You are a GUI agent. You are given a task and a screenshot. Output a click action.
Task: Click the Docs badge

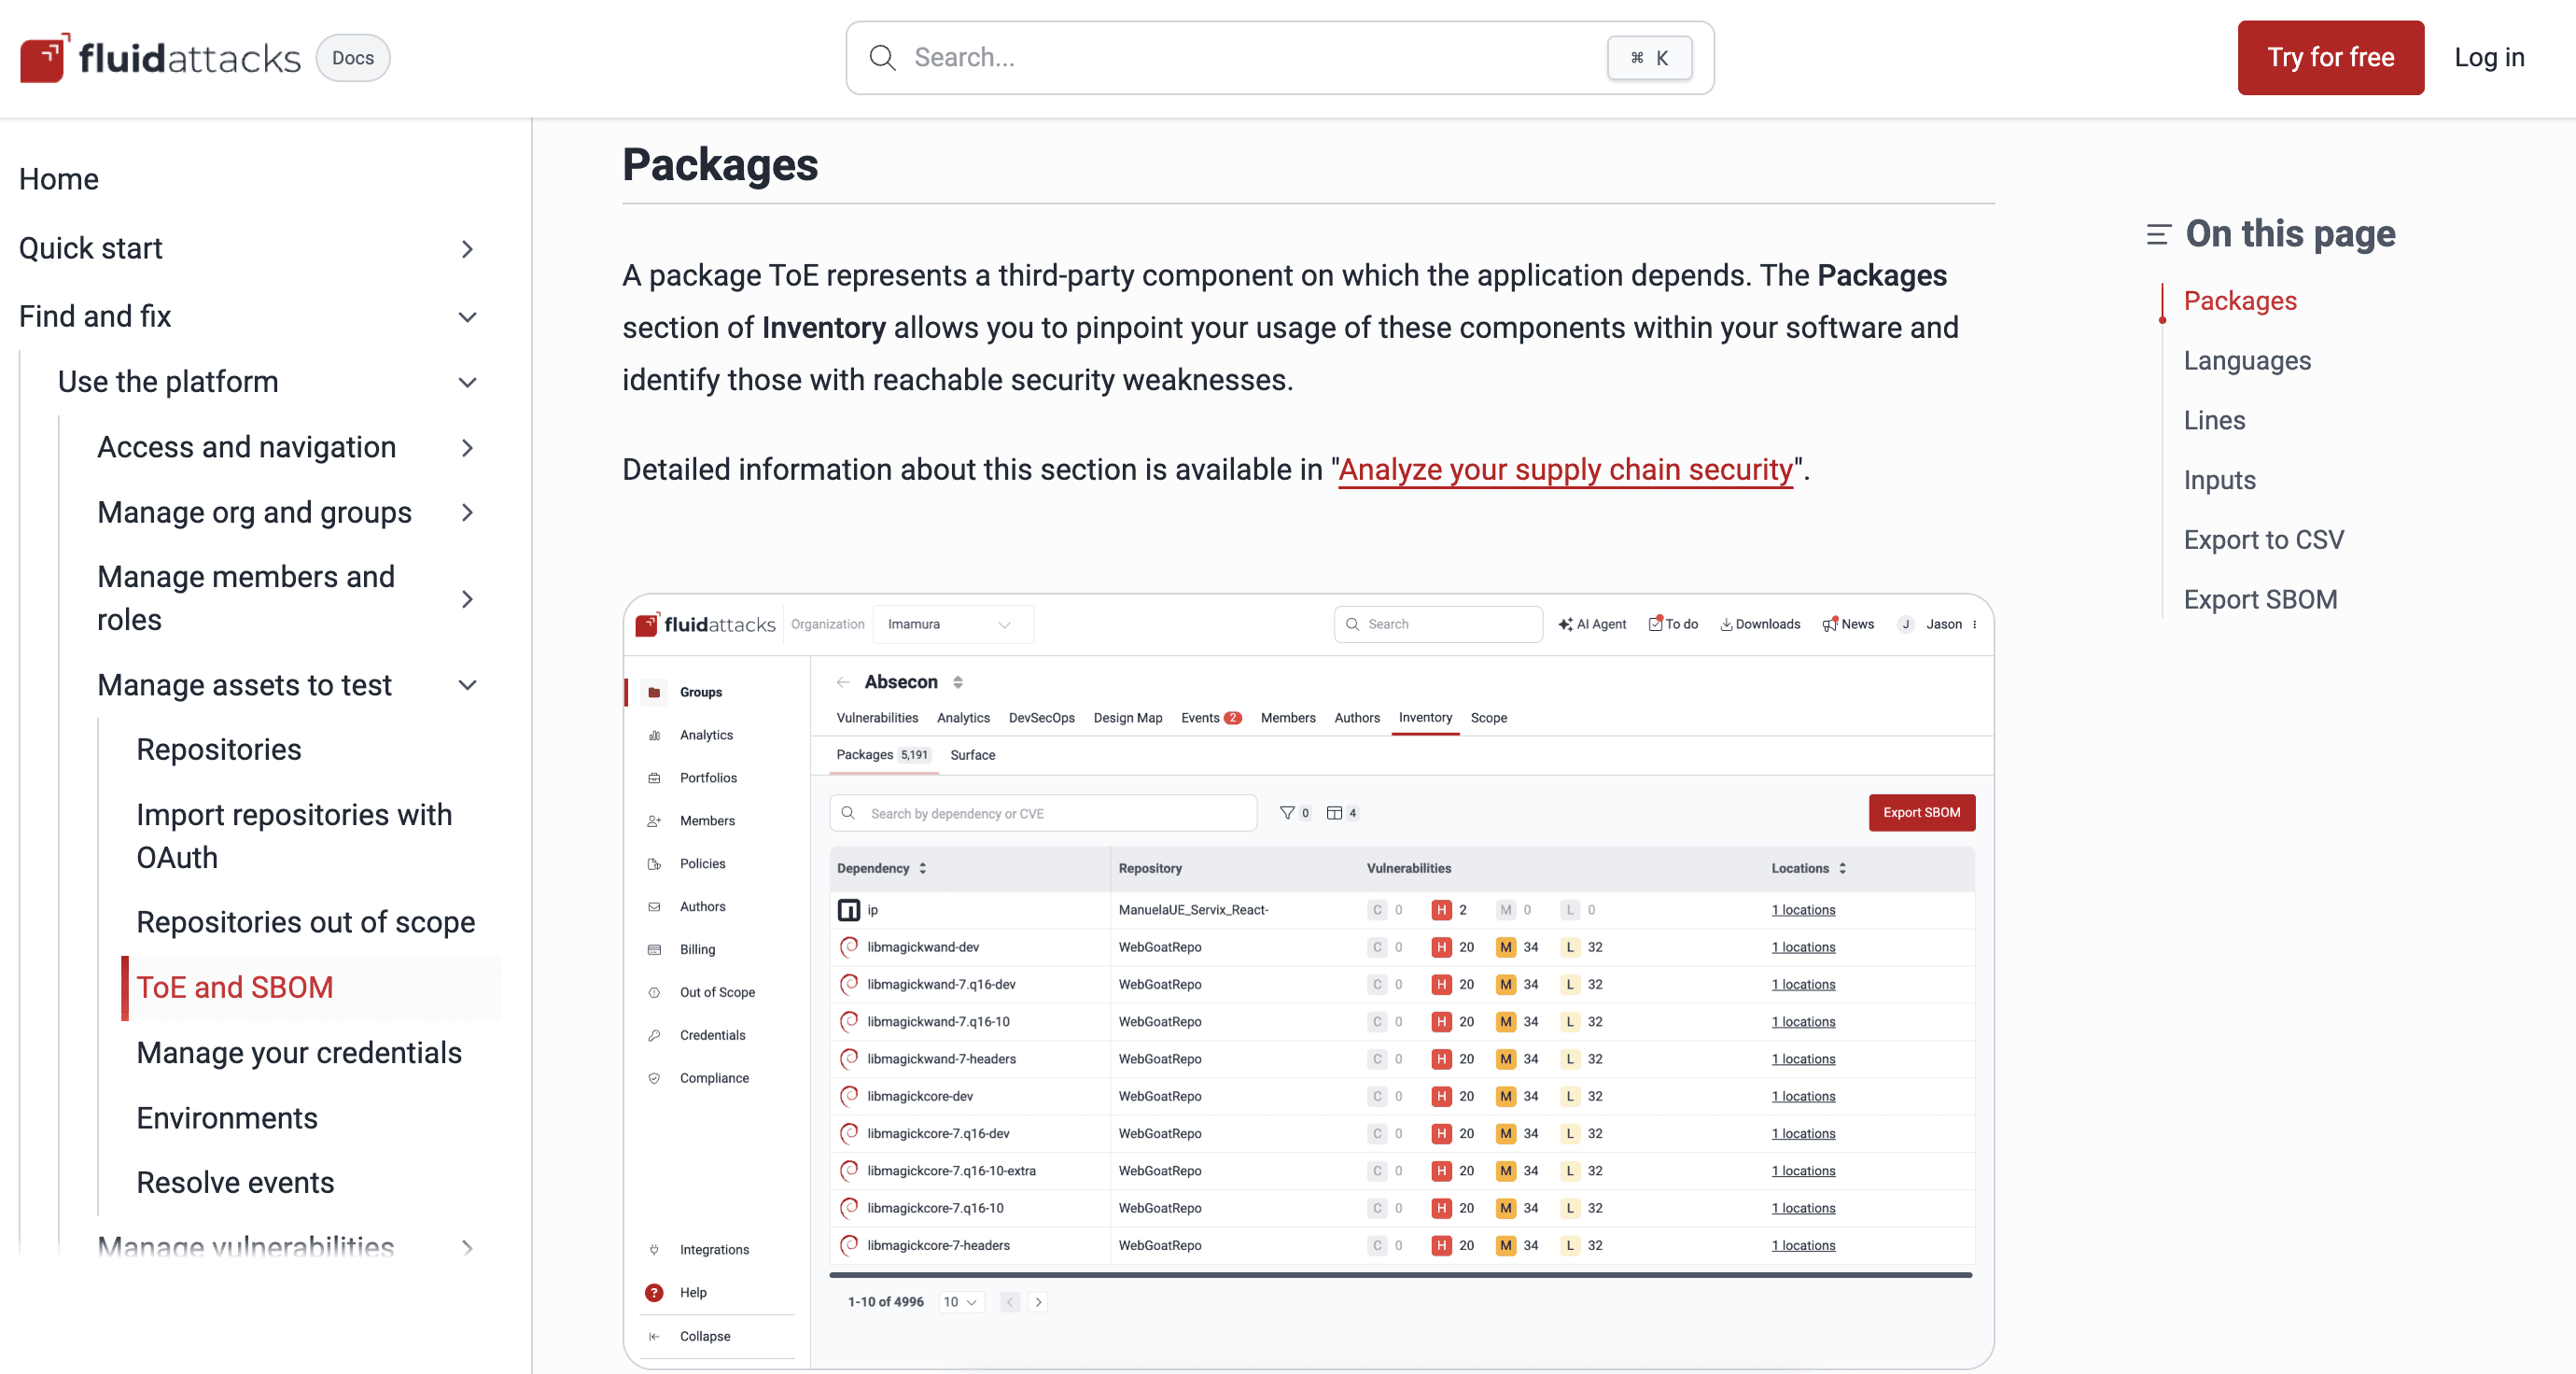353,58
